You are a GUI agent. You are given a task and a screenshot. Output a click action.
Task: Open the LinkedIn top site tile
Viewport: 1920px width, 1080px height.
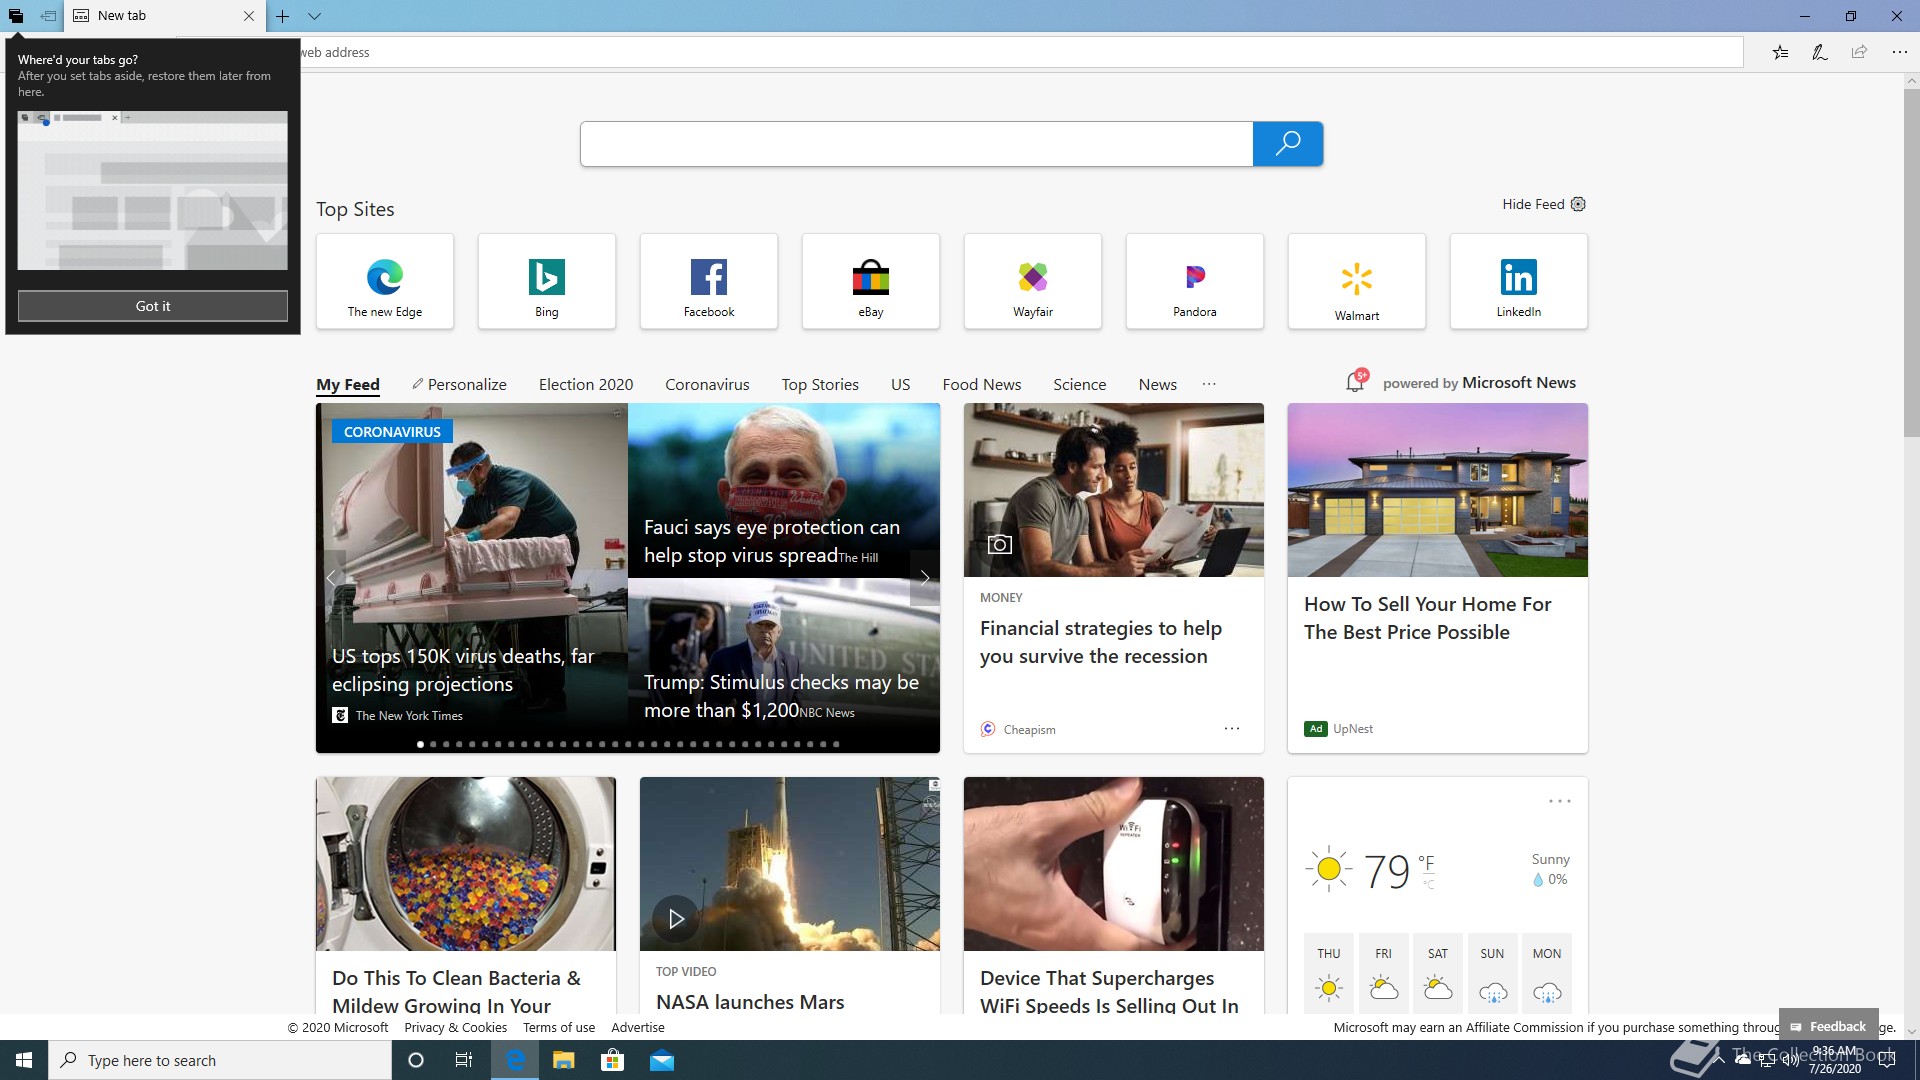(1519, 281)
